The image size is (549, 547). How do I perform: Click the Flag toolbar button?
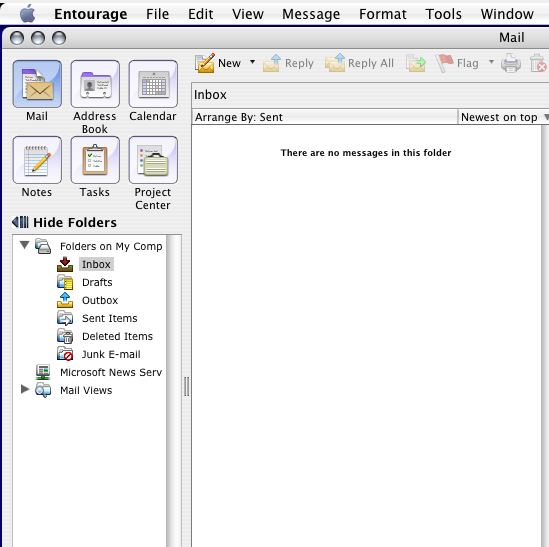coord(457,63)
